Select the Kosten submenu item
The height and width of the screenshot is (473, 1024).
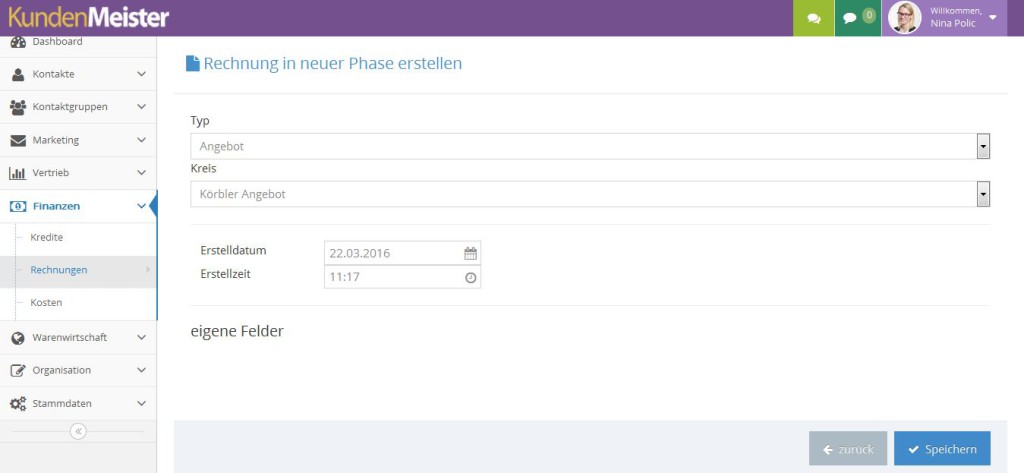46,302
